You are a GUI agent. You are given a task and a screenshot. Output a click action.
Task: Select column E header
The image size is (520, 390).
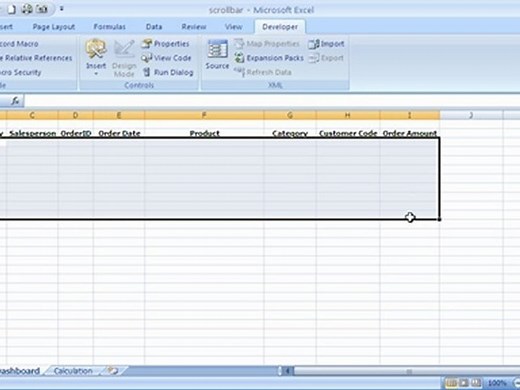(x=119, y=115)
